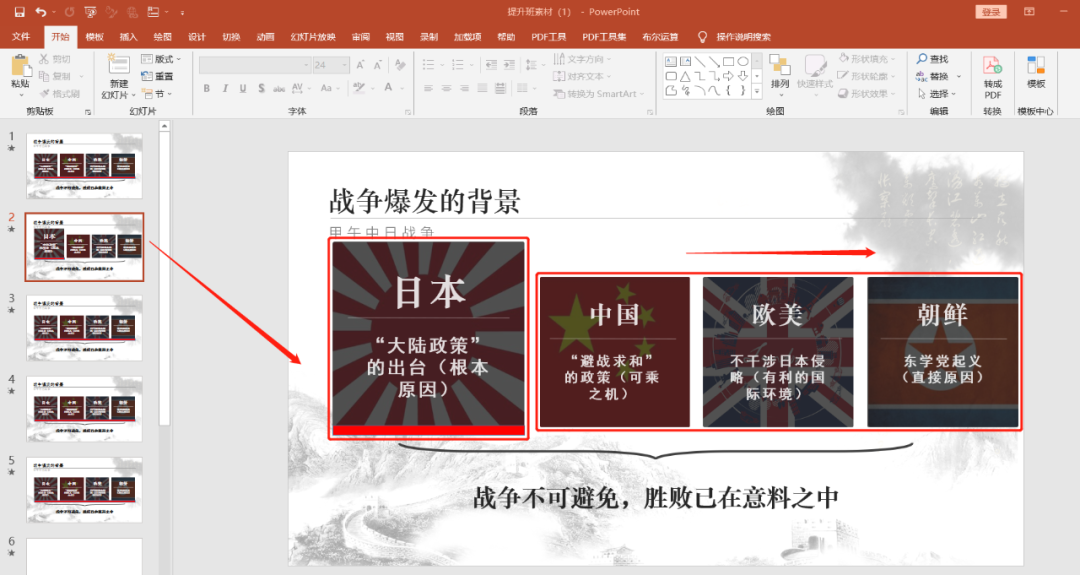Select the text box shape in shapes gallery
Screen dimensions: 1080x575
[671, 62]
